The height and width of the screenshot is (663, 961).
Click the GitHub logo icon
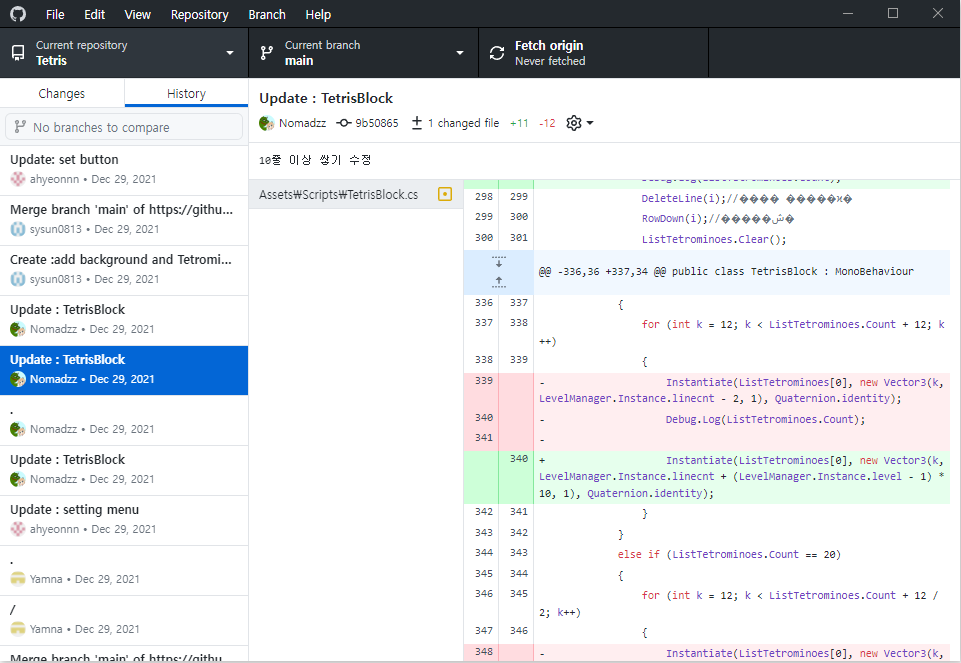pos(18,13)
